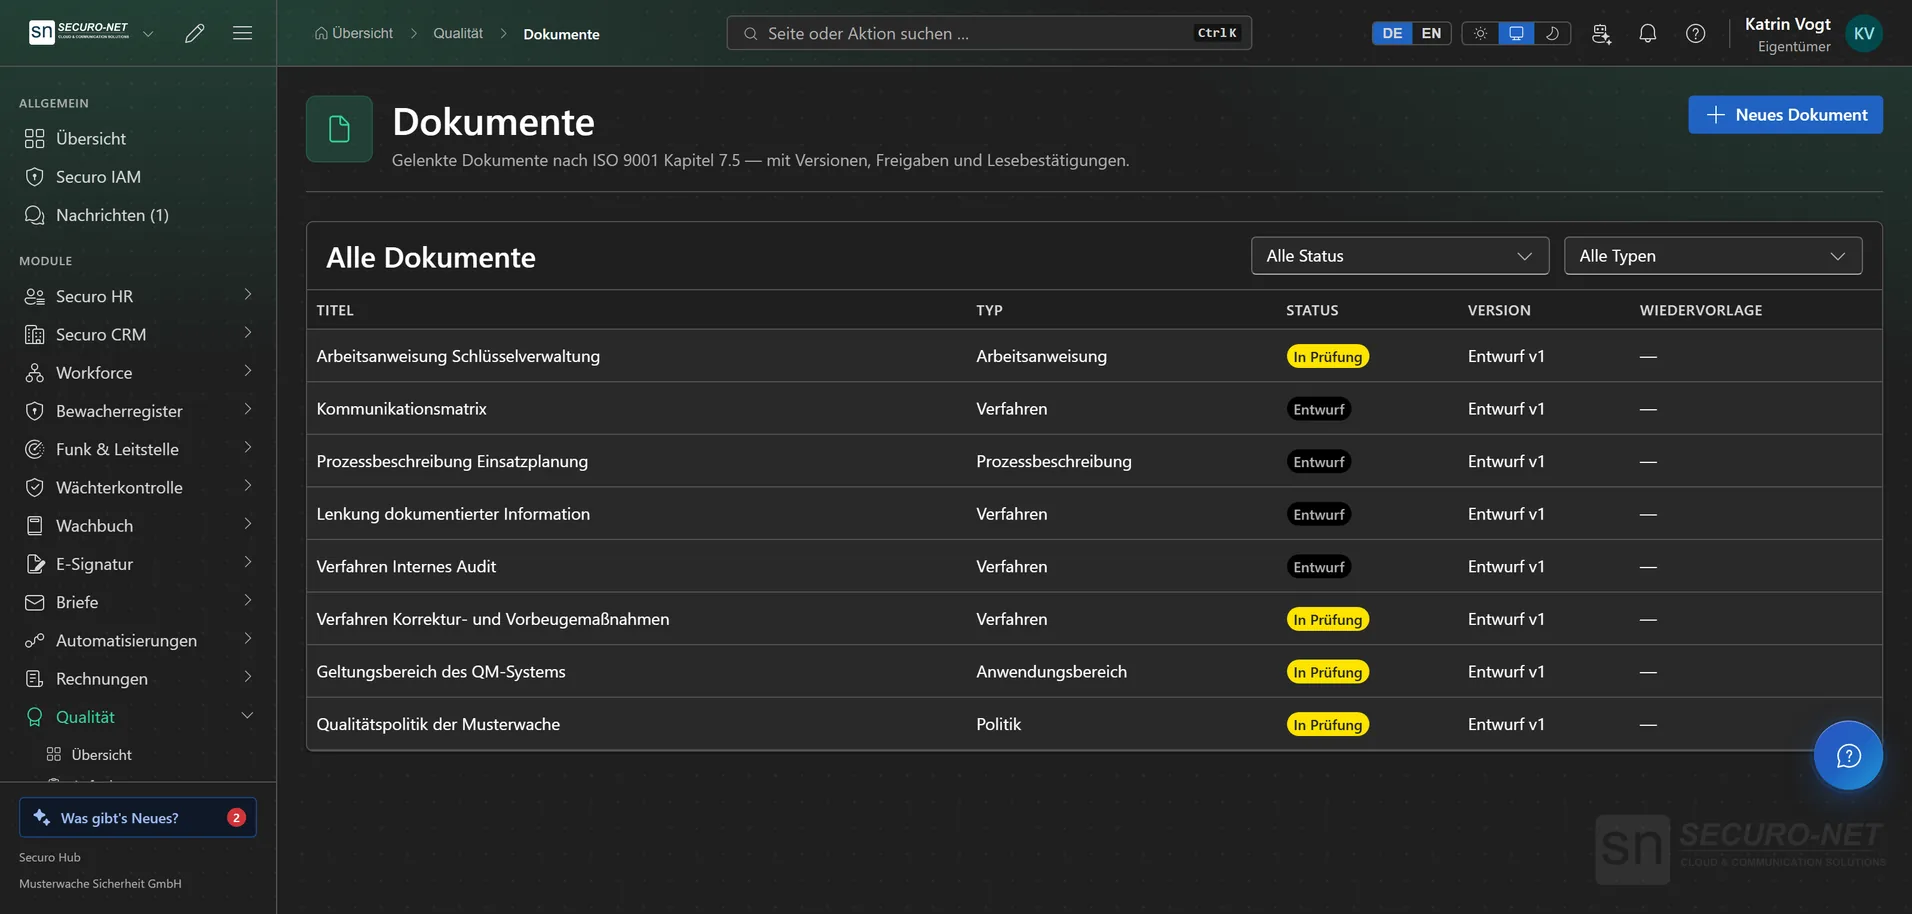Viewport: 1912px width, 914px height.
Task: Expand the Securo HR module chevron
Action: [x=248, y=295]
